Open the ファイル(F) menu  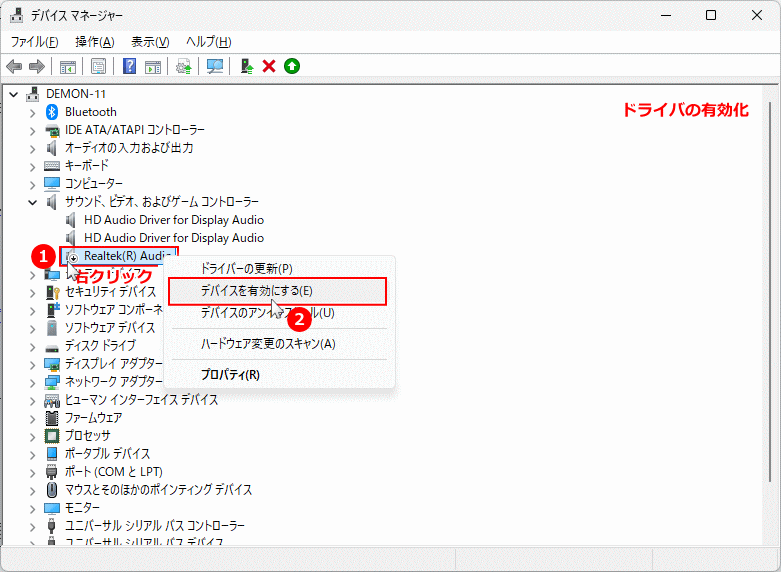coord(34,42)
